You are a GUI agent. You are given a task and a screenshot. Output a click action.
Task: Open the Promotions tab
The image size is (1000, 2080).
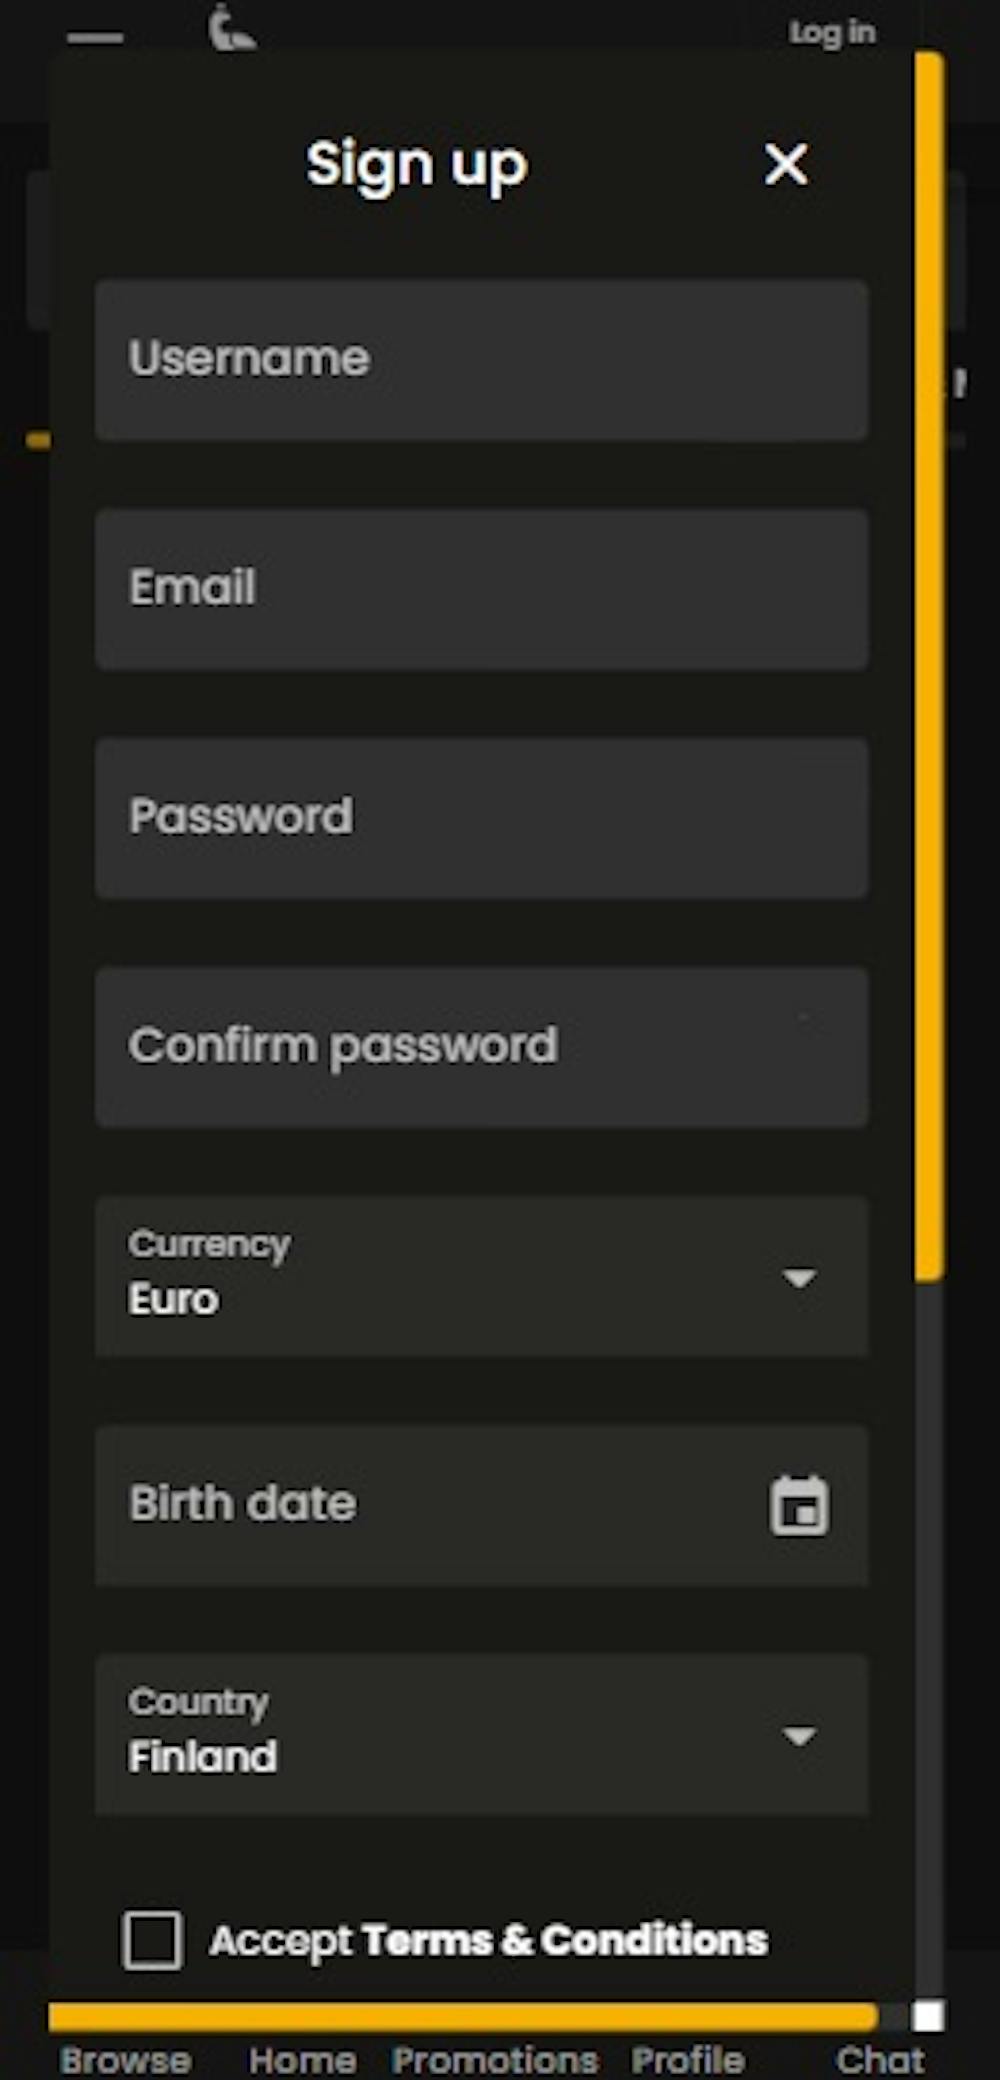coord(496,2060)
